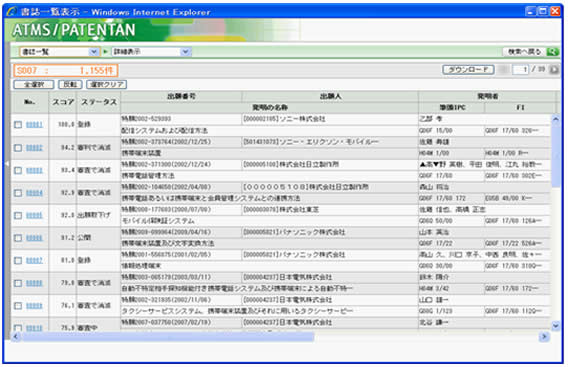Click the 発明者 column header

(x=487, y=96)
